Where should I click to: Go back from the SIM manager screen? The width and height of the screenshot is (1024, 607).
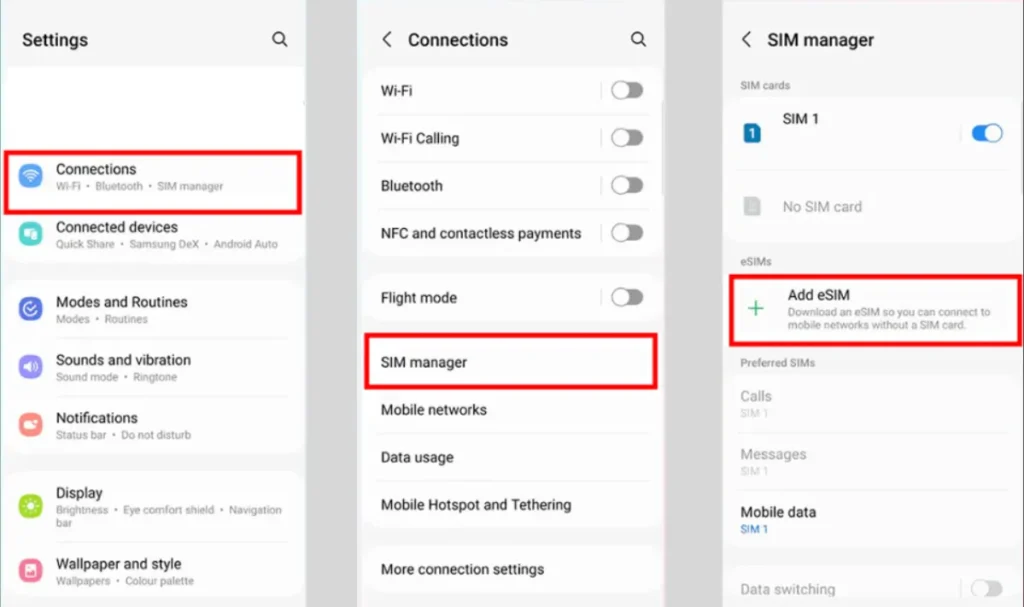[x=746, y=39]
